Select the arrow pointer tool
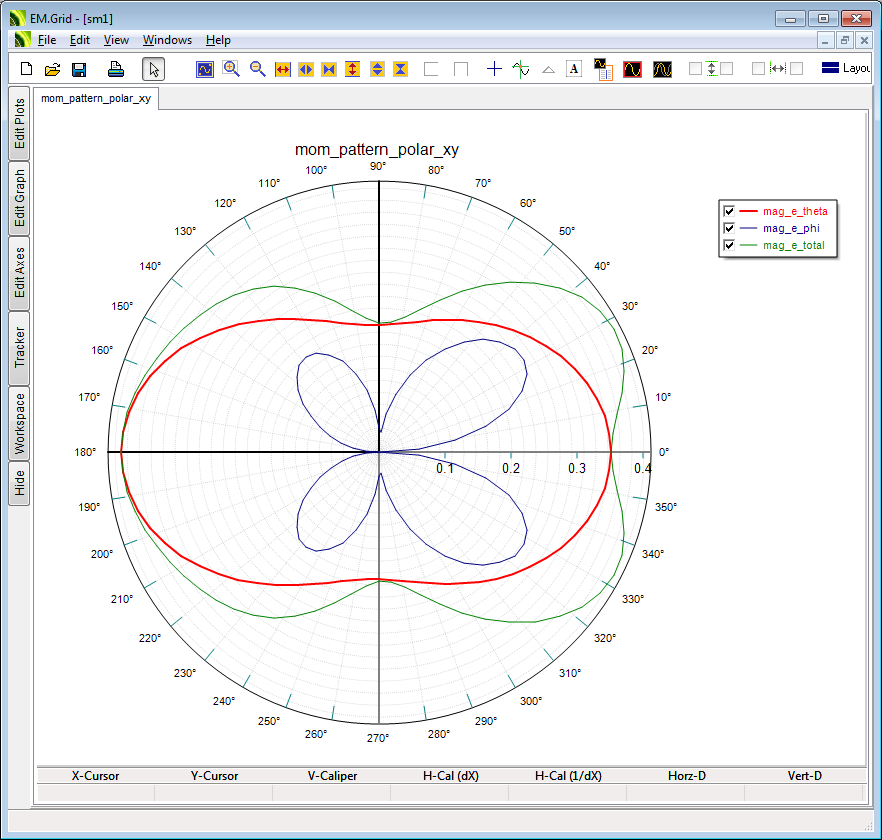Image resolution: width=882 pixels, height=840 pixels. (x=153, y=69)
